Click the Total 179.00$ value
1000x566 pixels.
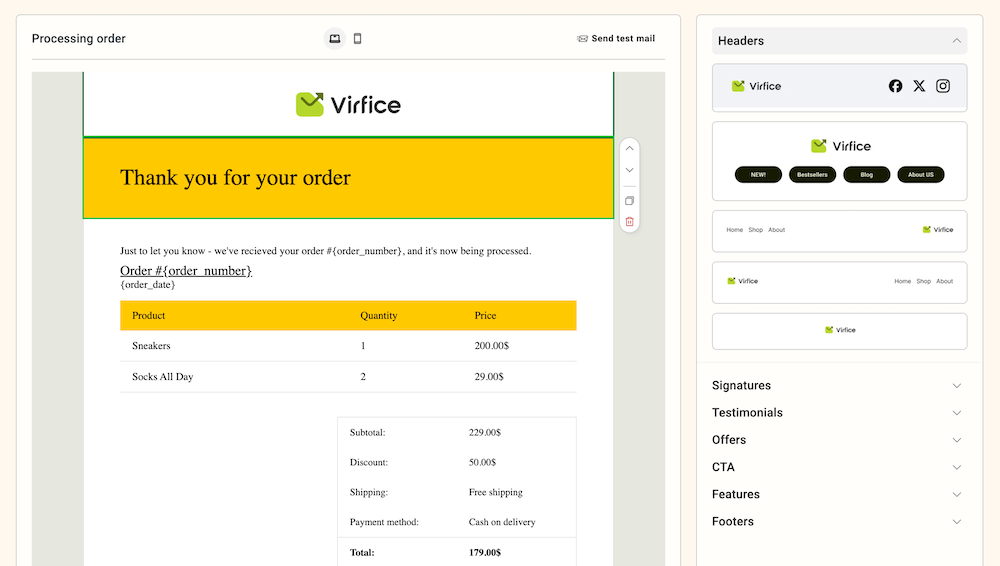click(x=485, y=553)
